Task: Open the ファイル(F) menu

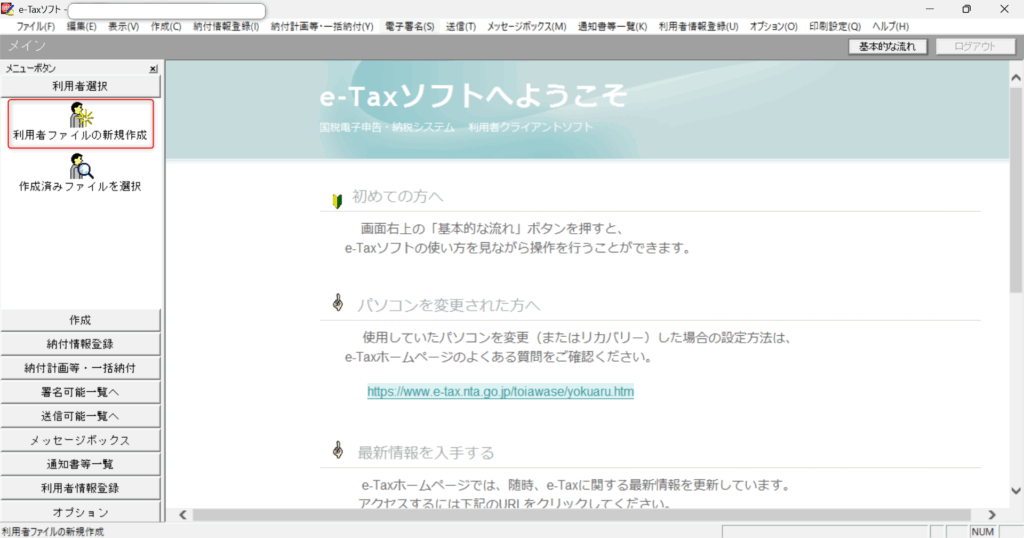Action: [35, 27]
